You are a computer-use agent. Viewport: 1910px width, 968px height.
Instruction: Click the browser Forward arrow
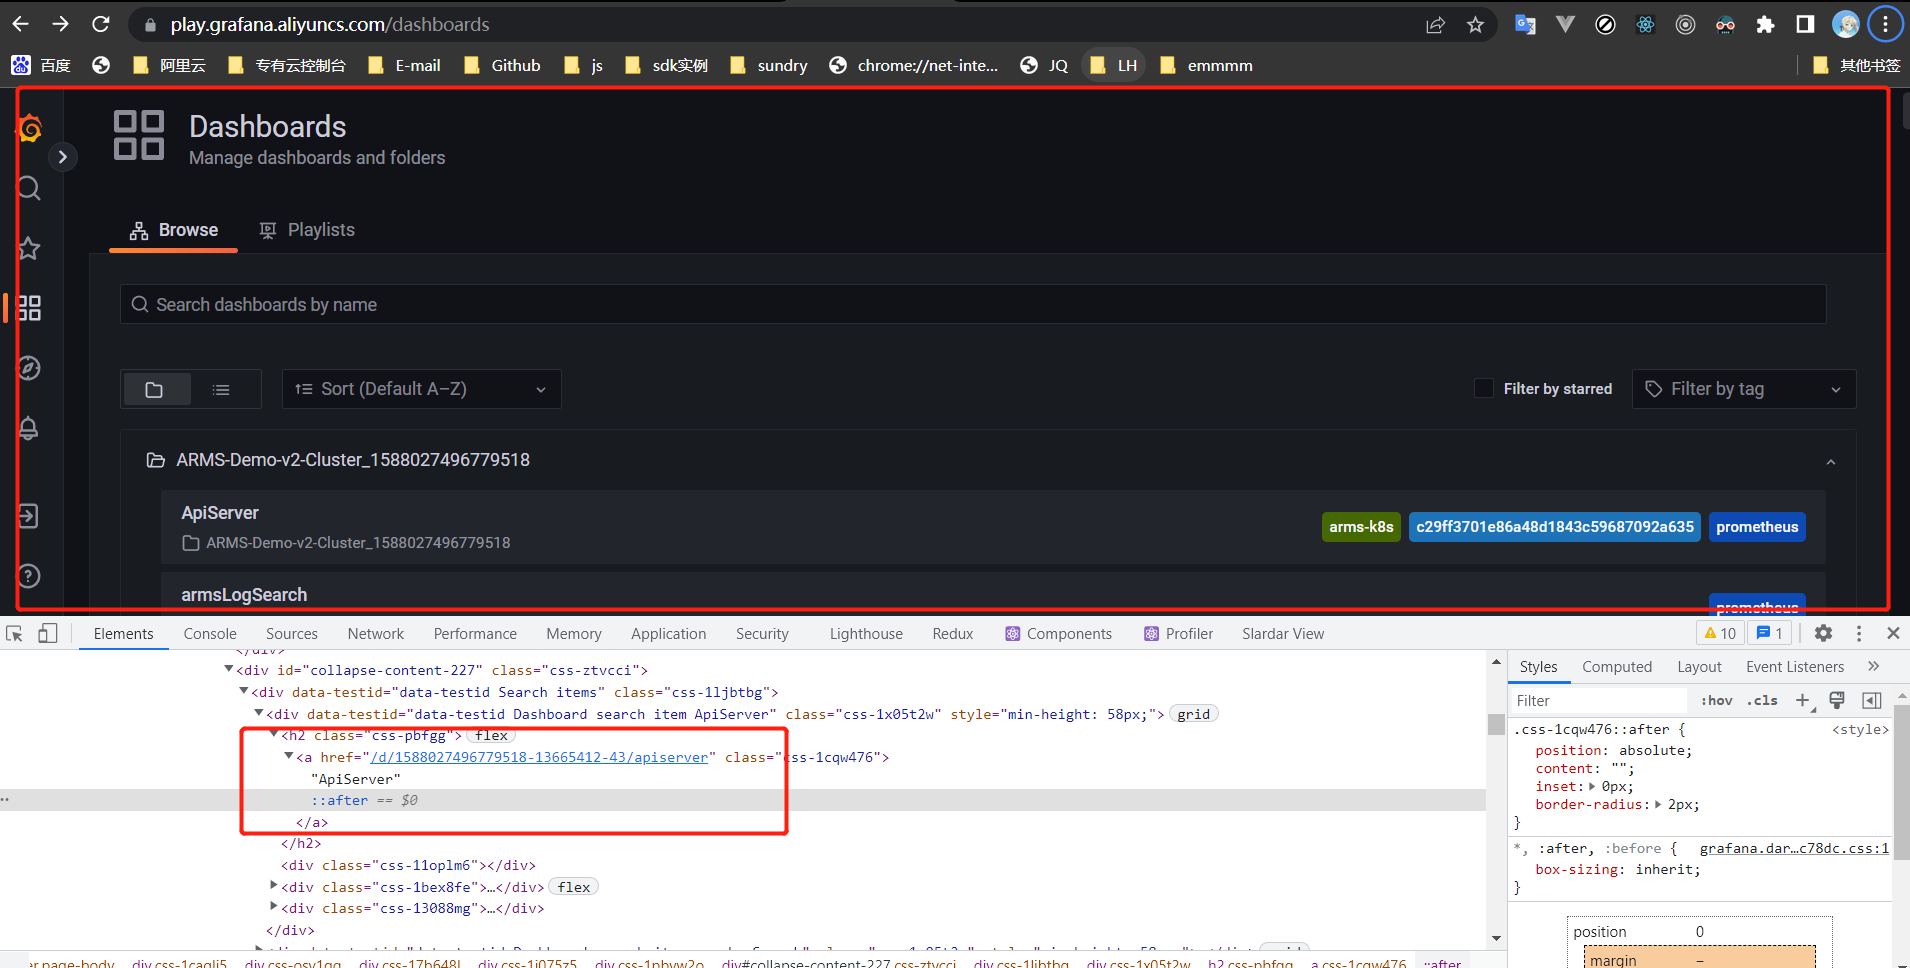tap(60, 24)
